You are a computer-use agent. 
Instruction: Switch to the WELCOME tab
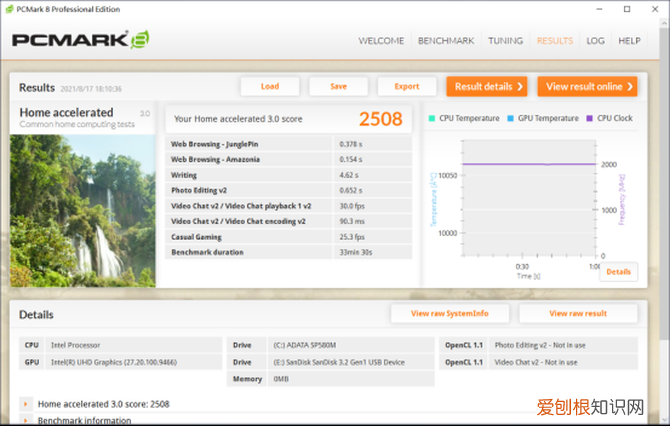381,41
